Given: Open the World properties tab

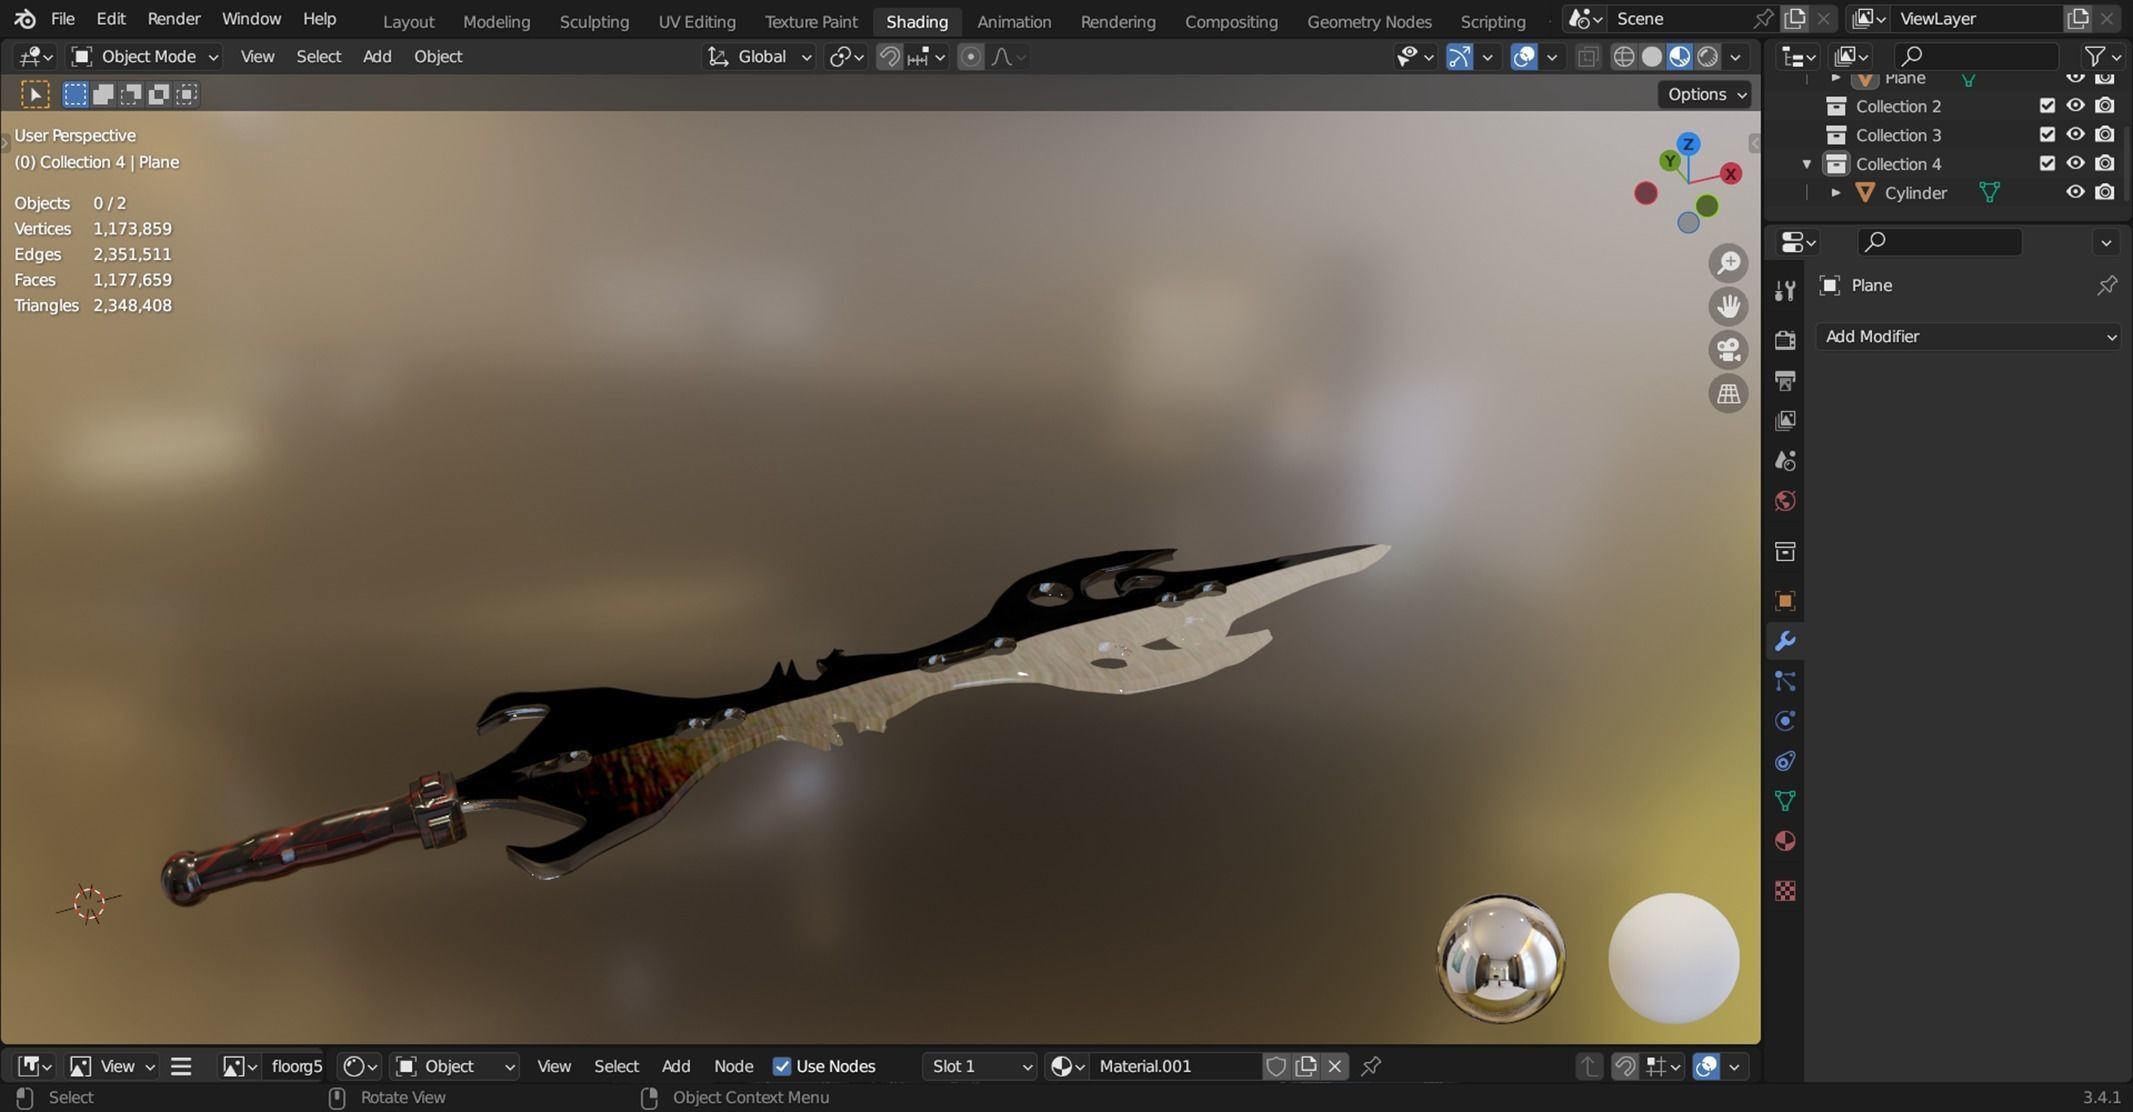Looking at the screenshot, I should [x=1785, y=501].
